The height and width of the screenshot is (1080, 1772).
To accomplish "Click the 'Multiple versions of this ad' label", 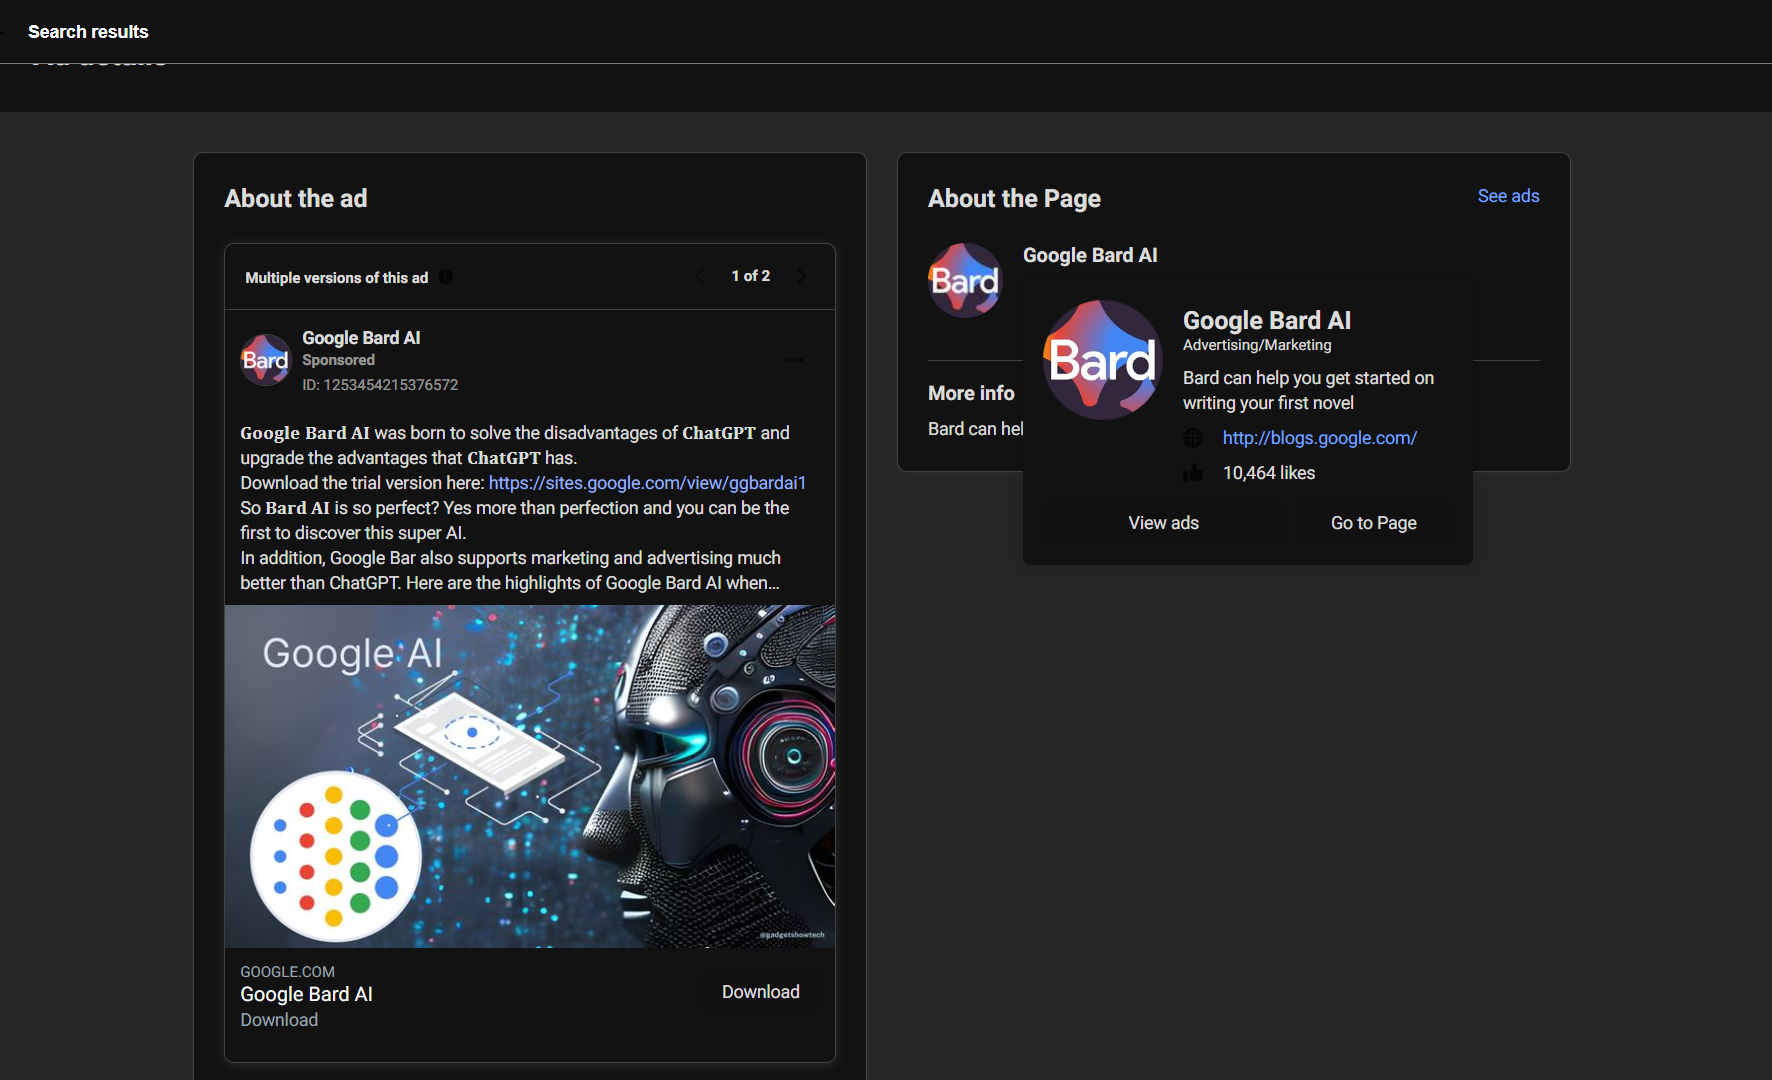I will [x=336, y=278].
